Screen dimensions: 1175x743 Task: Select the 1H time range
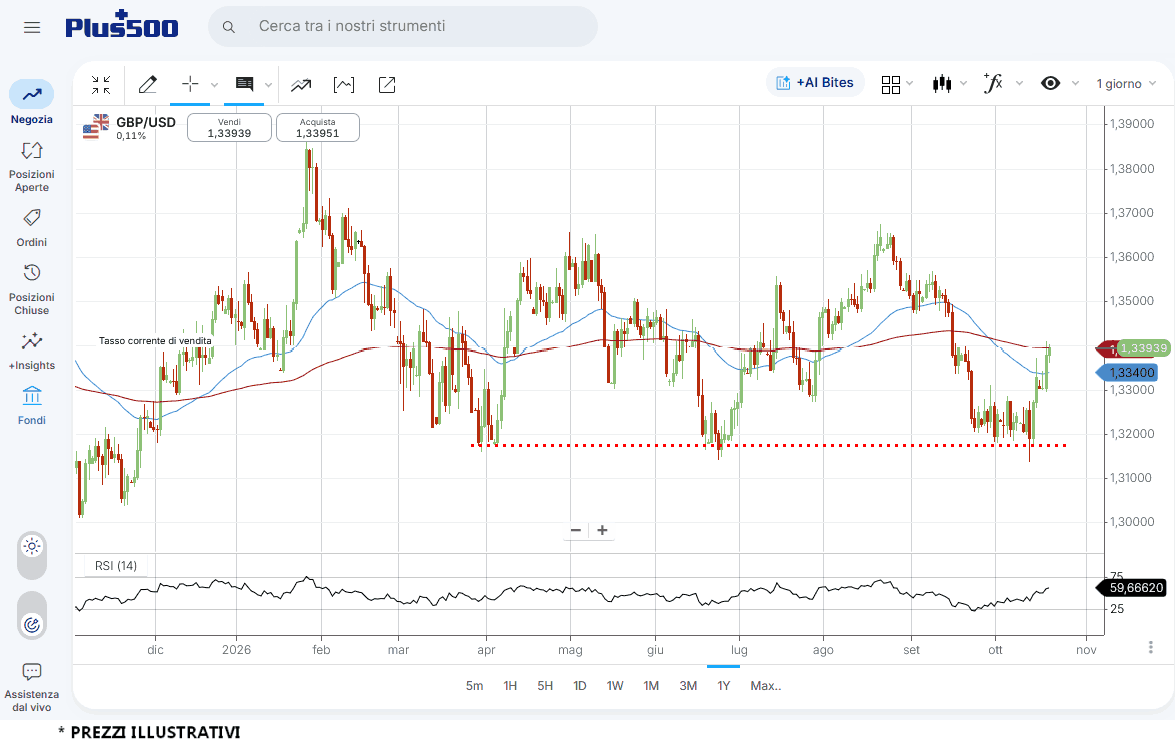pyautogui.click(x=510, y=685)
